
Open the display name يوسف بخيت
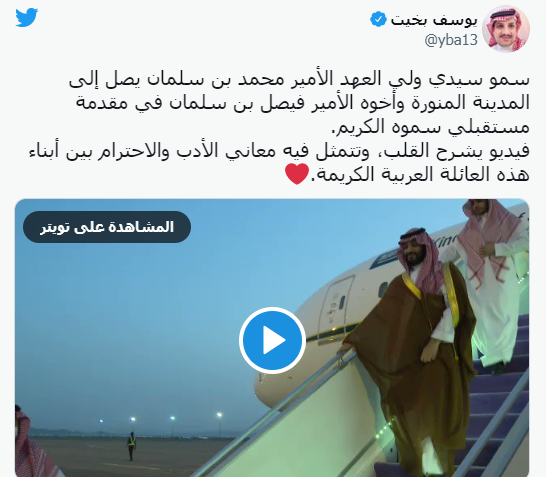click(434, 20)
